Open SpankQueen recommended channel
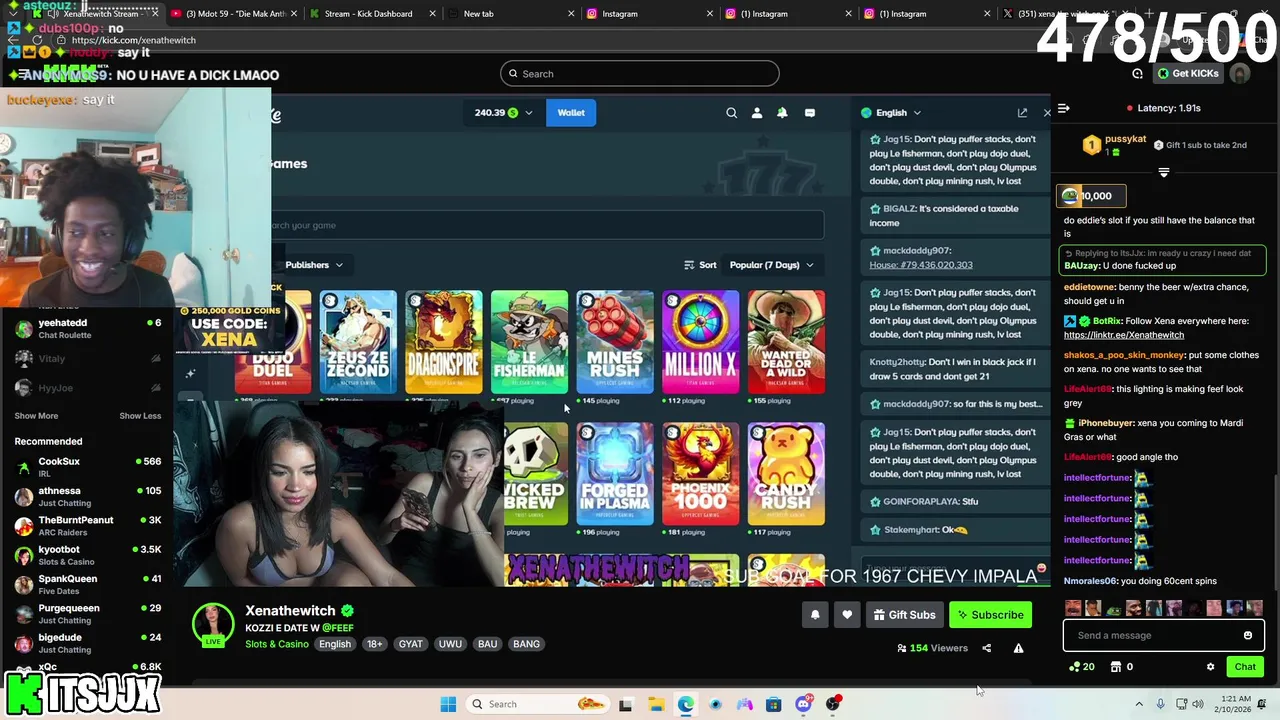This screenshot has width=1280, height=720. click(x=87, y=584)
